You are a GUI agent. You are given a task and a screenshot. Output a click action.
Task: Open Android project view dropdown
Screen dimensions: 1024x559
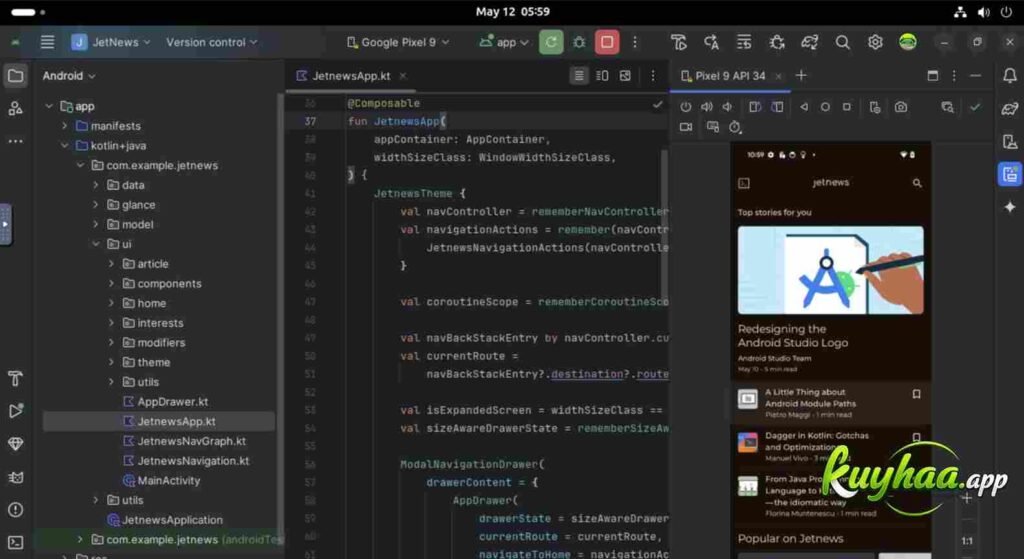pos(69,76)
